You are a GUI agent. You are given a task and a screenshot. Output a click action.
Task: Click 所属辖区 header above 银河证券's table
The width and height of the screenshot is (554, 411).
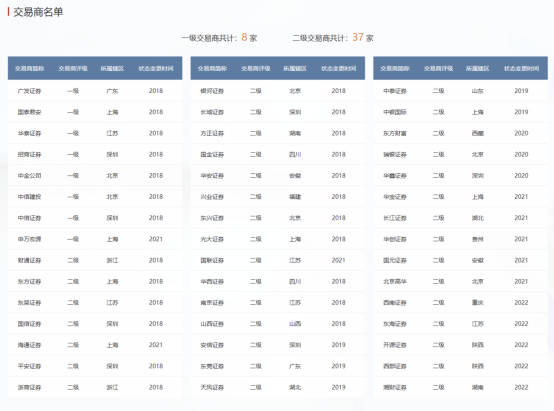[295, 68]
